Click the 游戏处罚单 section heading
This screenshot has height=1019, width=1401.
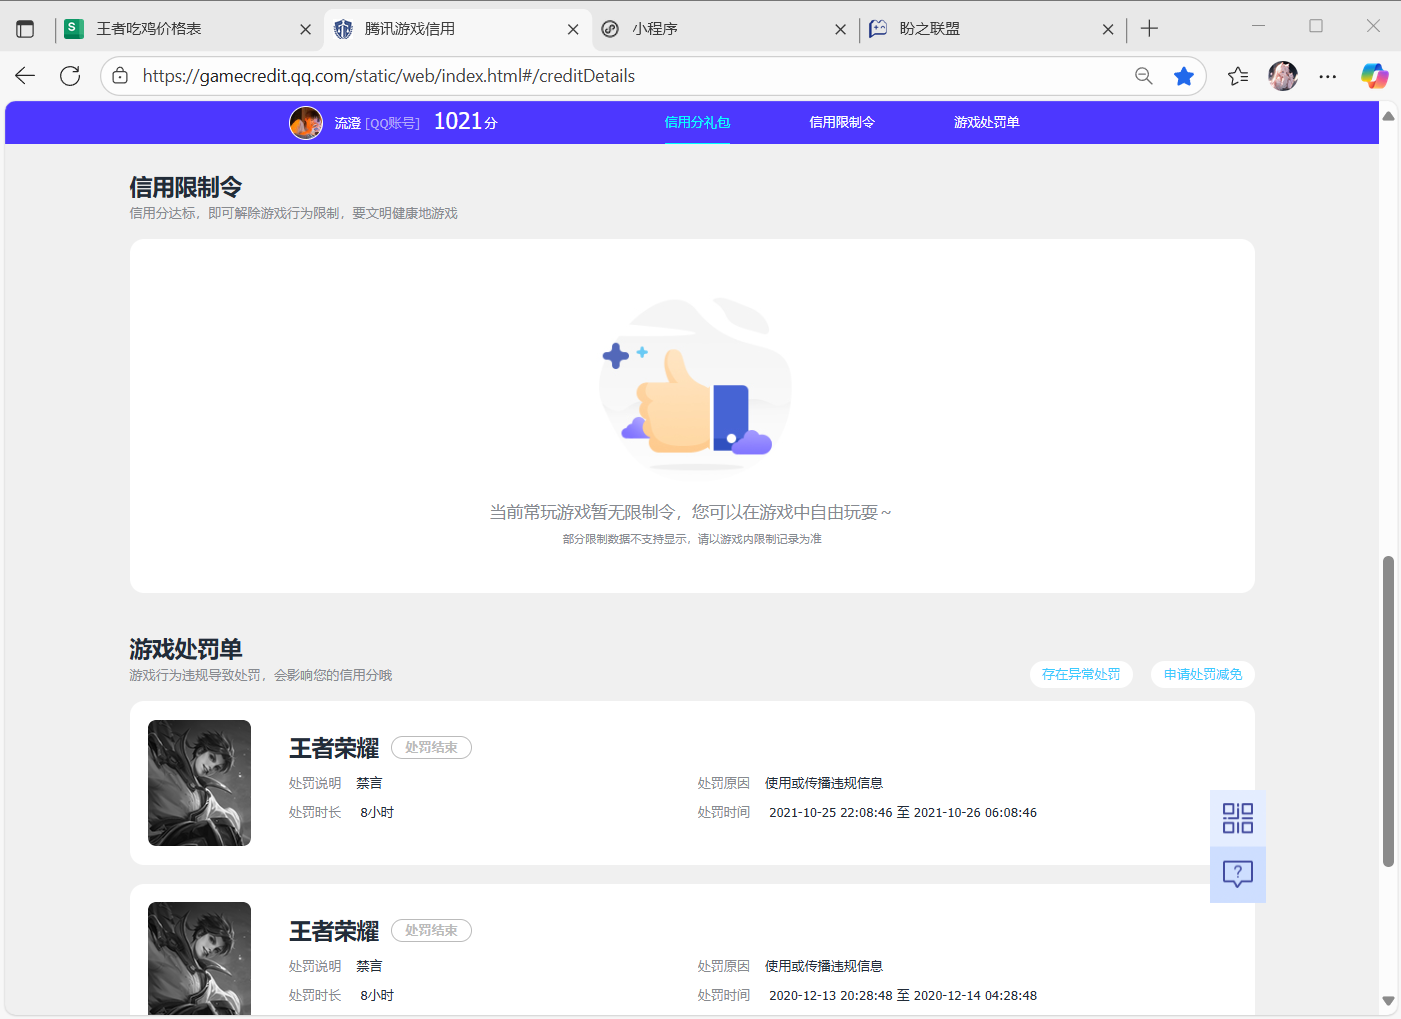click(x=186, y=649)
